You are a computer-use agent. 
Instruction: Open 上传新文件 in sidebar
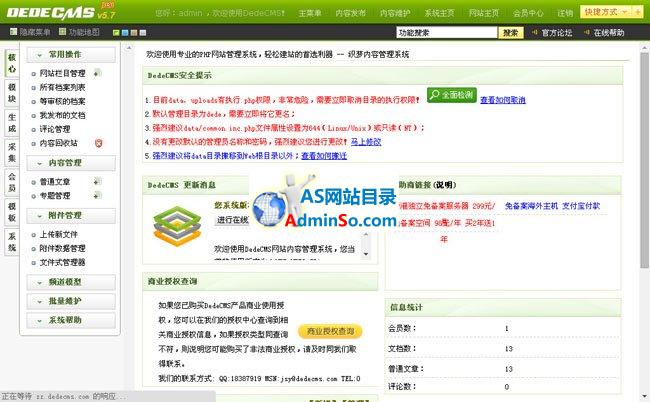coord(58,235)
